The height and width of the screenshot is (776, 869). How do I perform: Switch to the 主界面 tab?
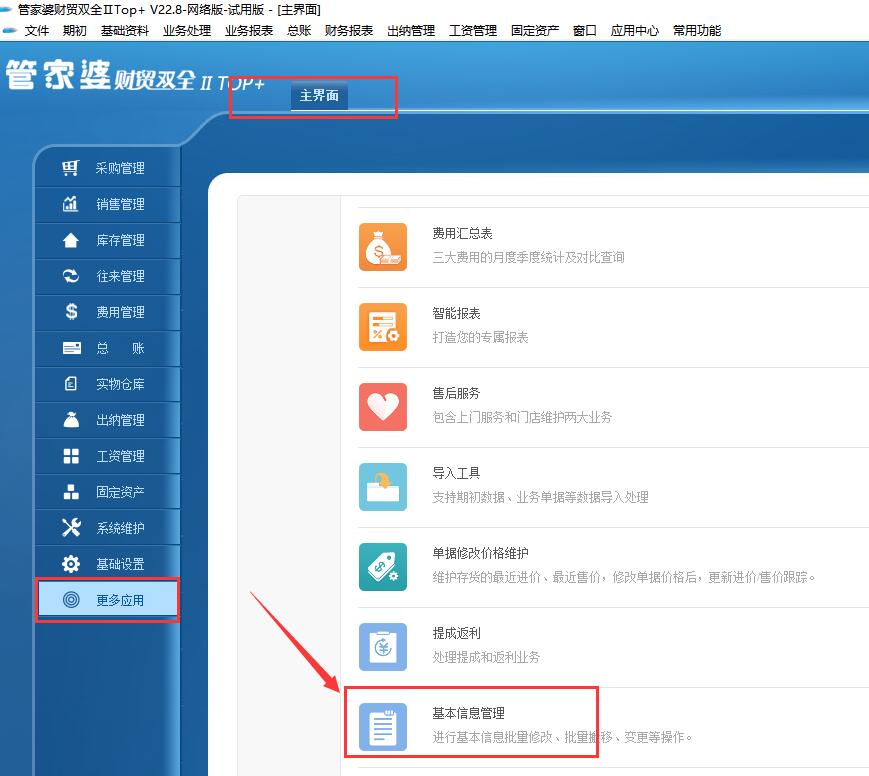click(x=319, y=95)
